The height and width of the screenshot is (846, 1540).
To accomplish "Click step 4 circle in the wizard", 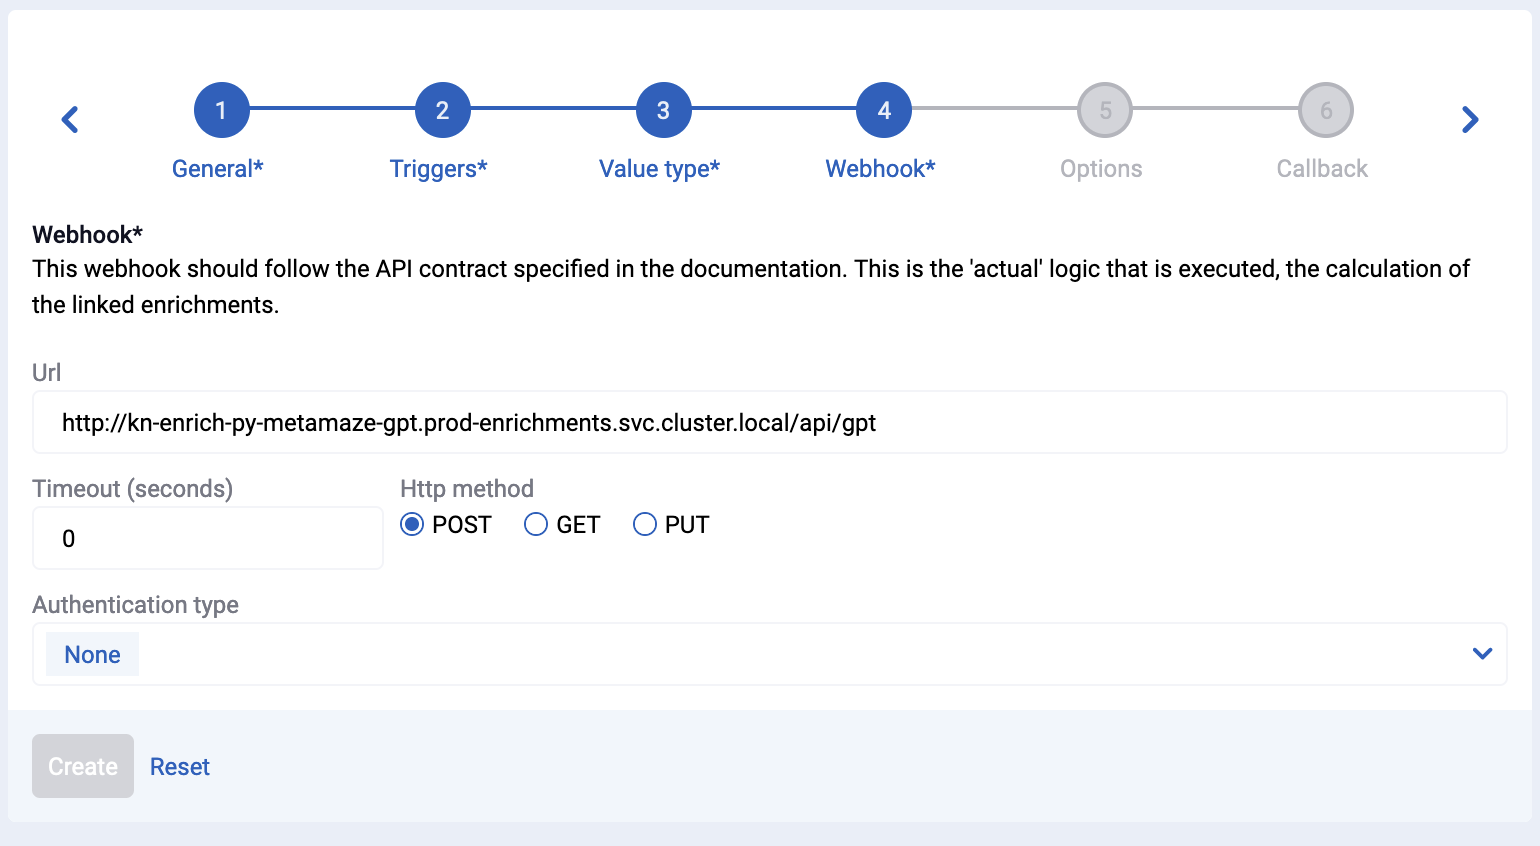I will pos(884,110).
